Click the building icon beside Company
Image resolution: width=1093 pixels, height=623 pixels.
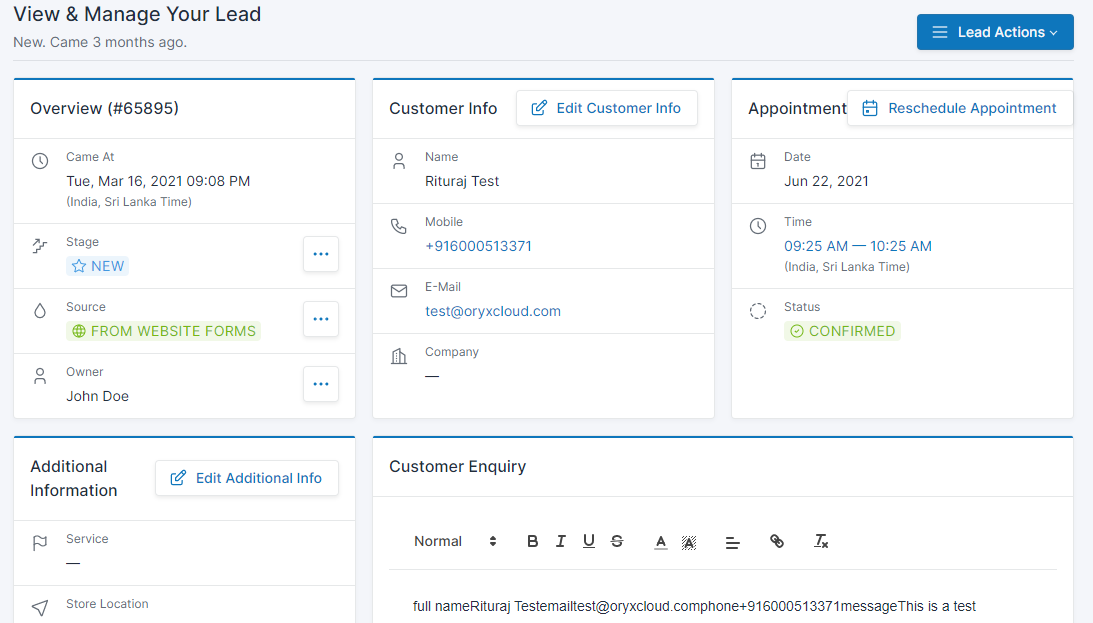[x=399, y=356]
